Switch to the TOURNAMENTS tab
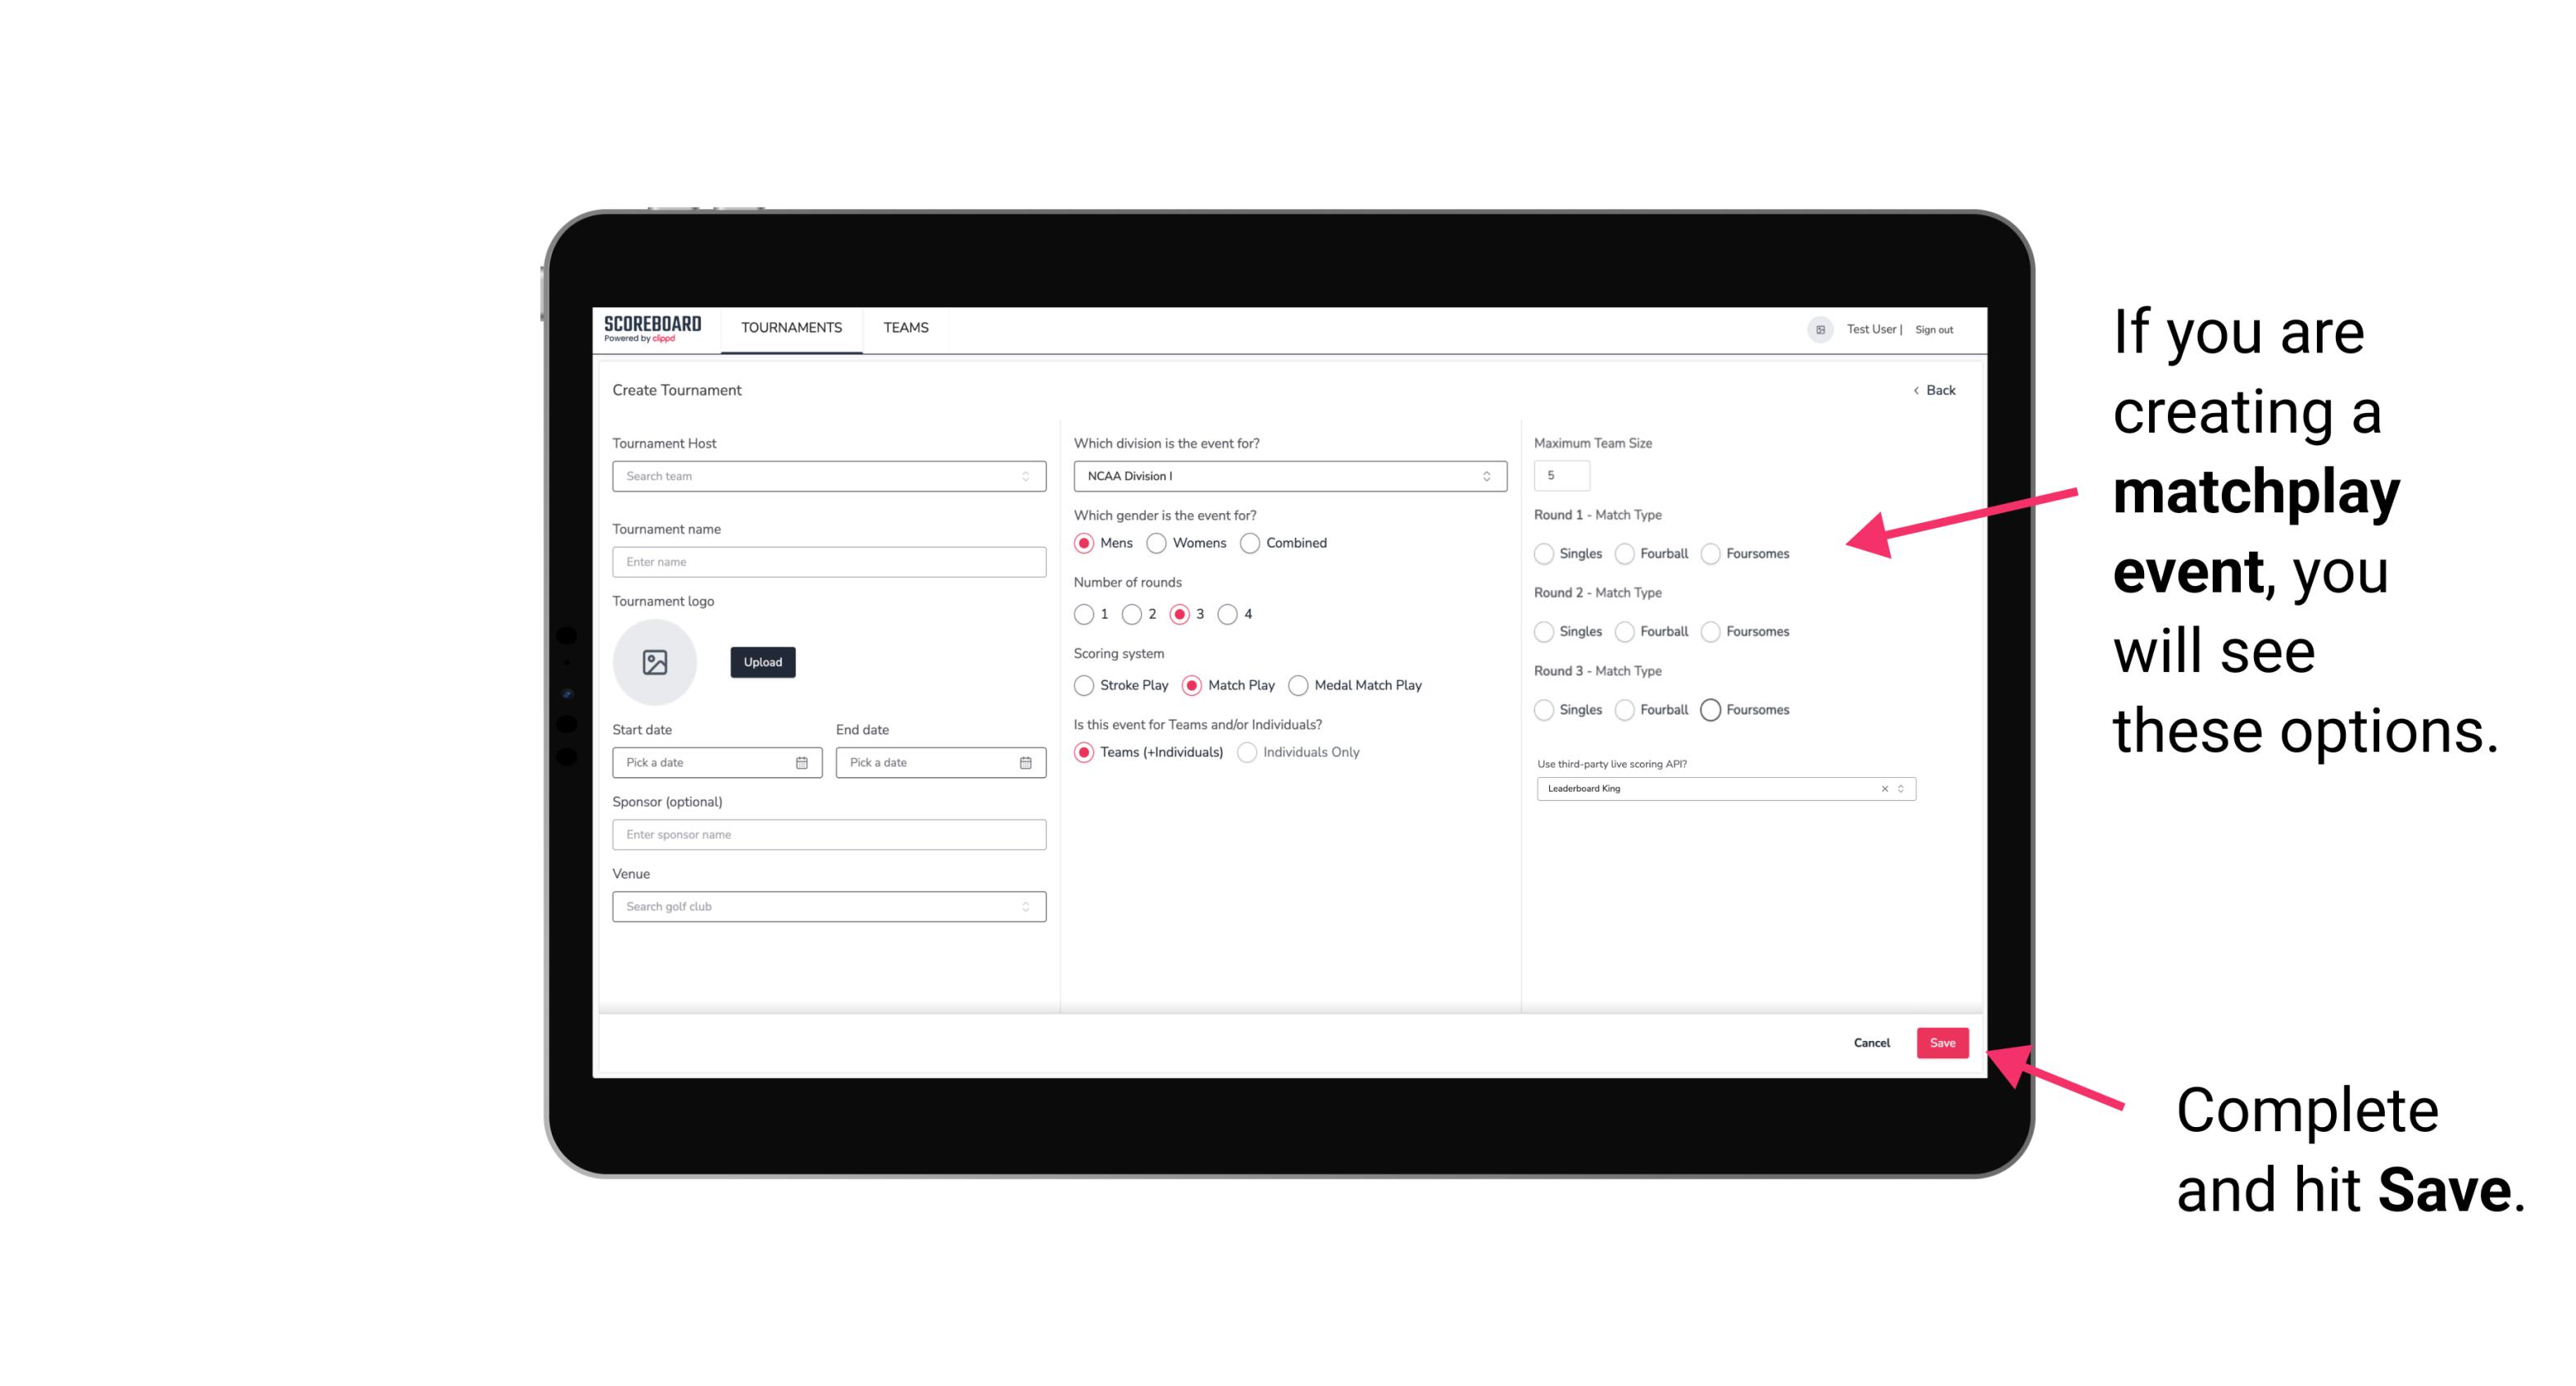Viewport: 2576px width, 1386px height. pyautogui.click(x=792, y=328)
